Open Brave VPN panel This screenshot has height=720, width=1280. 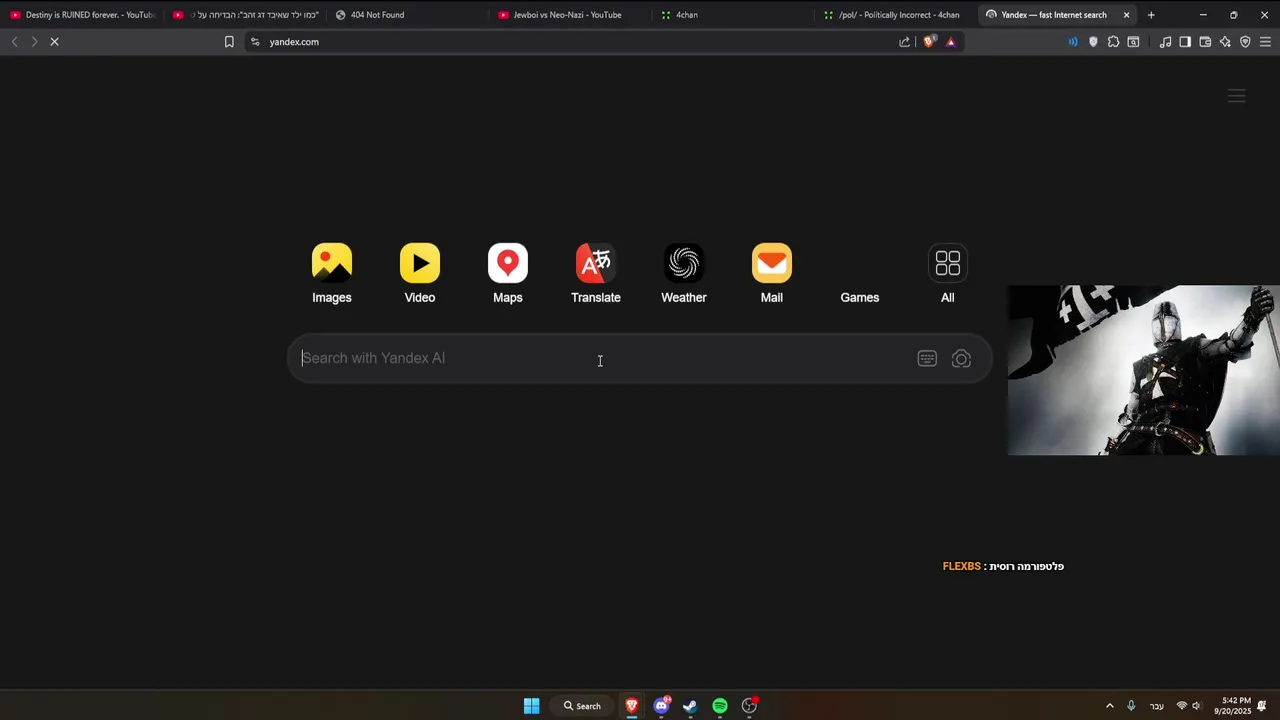(1245, 42)
